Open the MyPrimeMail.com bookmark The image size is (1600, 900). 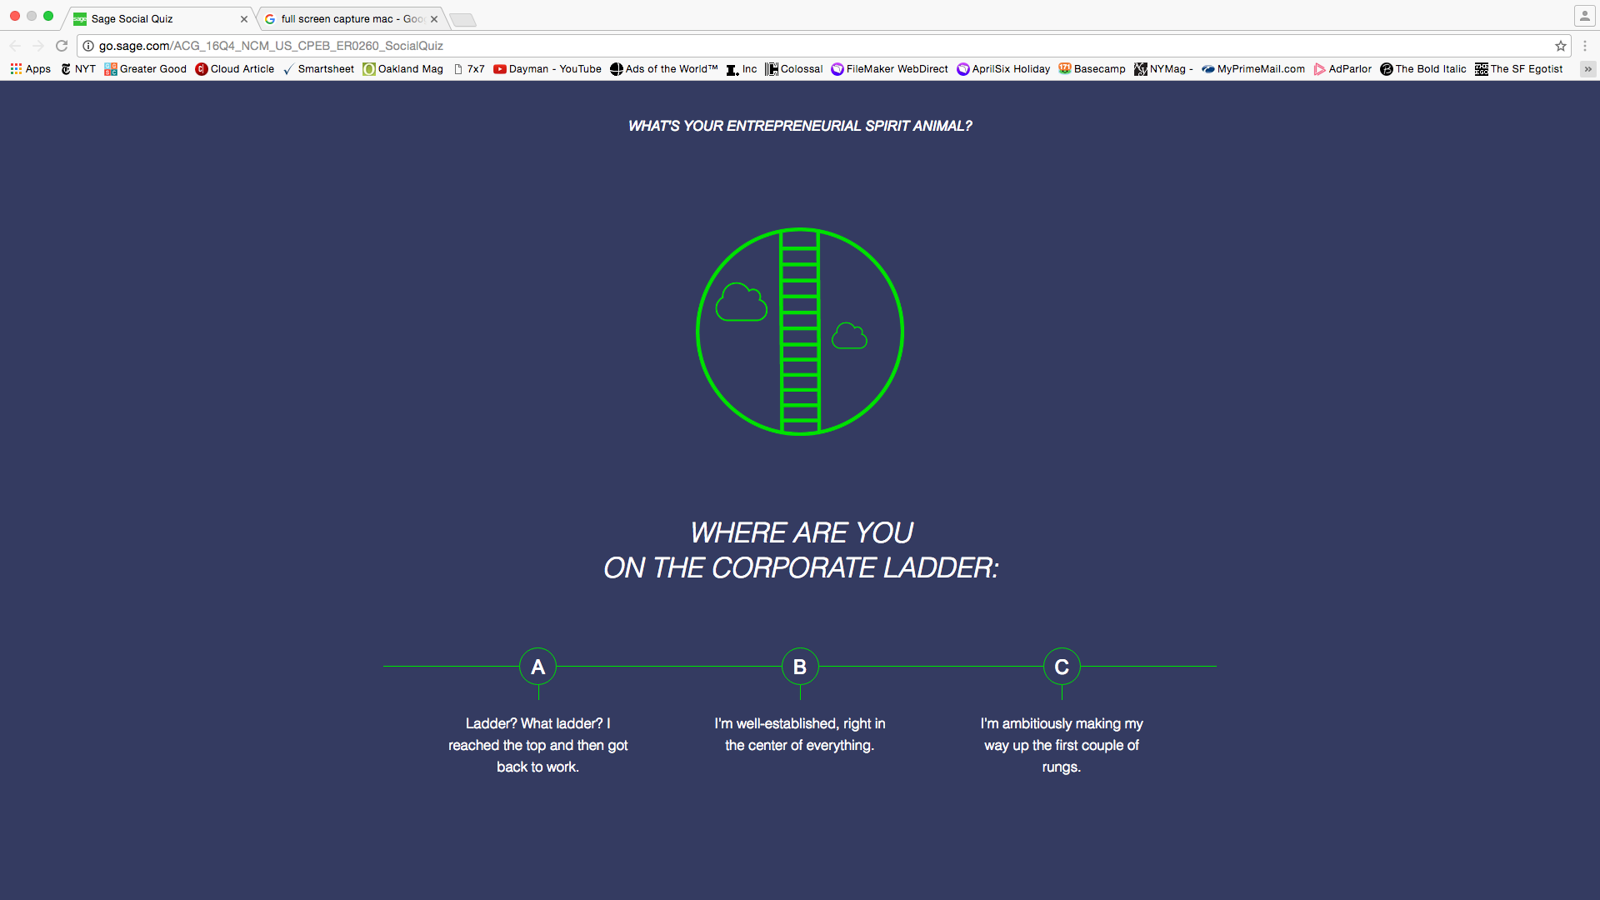point(1253,69)
